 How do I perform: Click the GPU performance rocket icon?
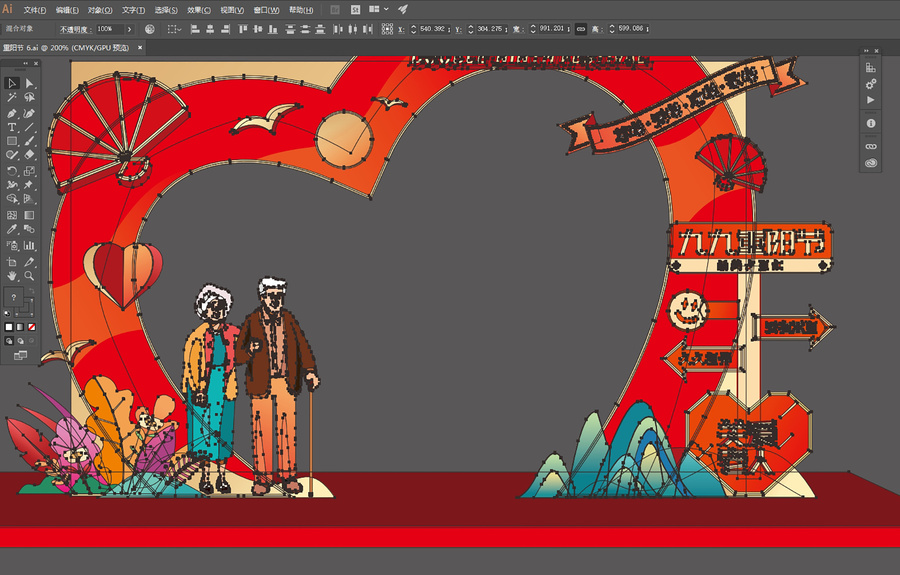403,9
